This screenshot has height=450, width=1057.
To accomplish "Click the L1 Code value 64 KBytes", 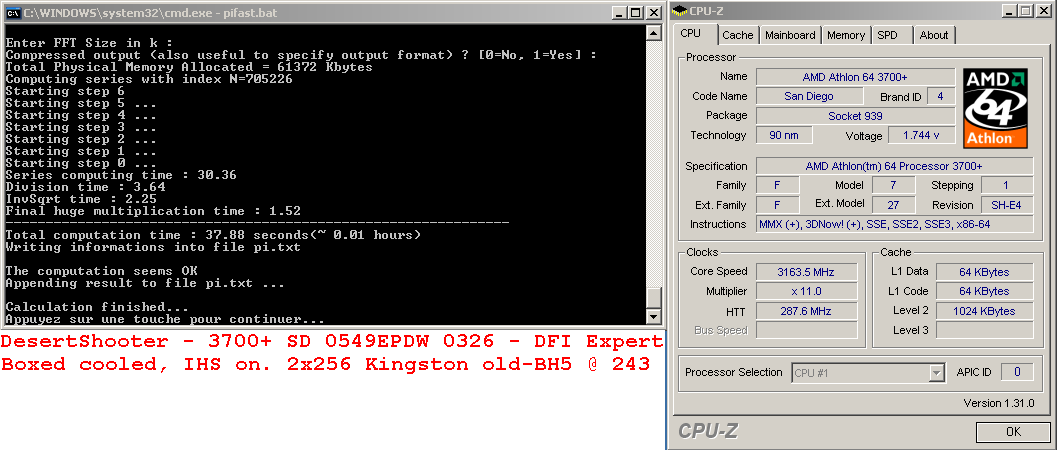I will [984, 292].
